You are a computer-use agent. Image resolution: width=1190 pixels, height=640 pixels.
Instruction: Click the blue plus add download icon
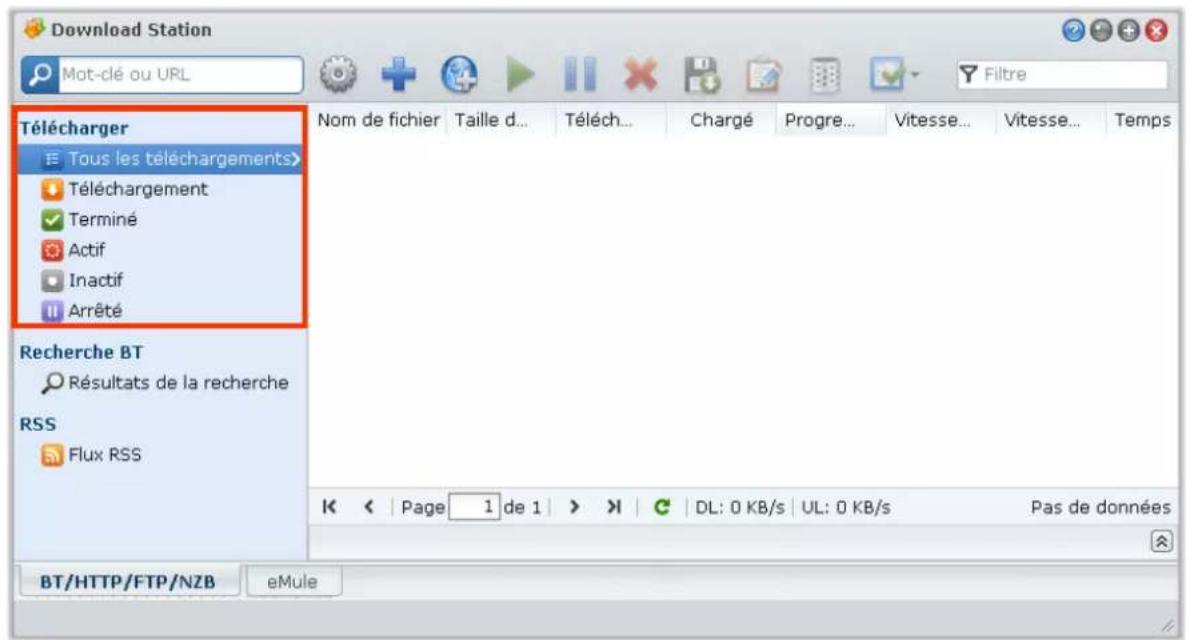(x=398, y=74)
